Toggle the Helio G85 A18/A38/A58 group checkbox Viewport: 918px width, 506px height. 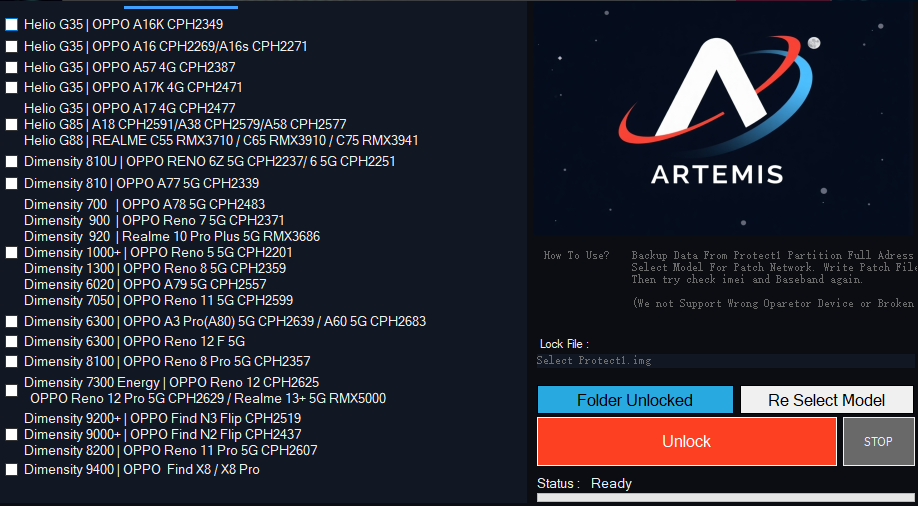coord(11,124)
